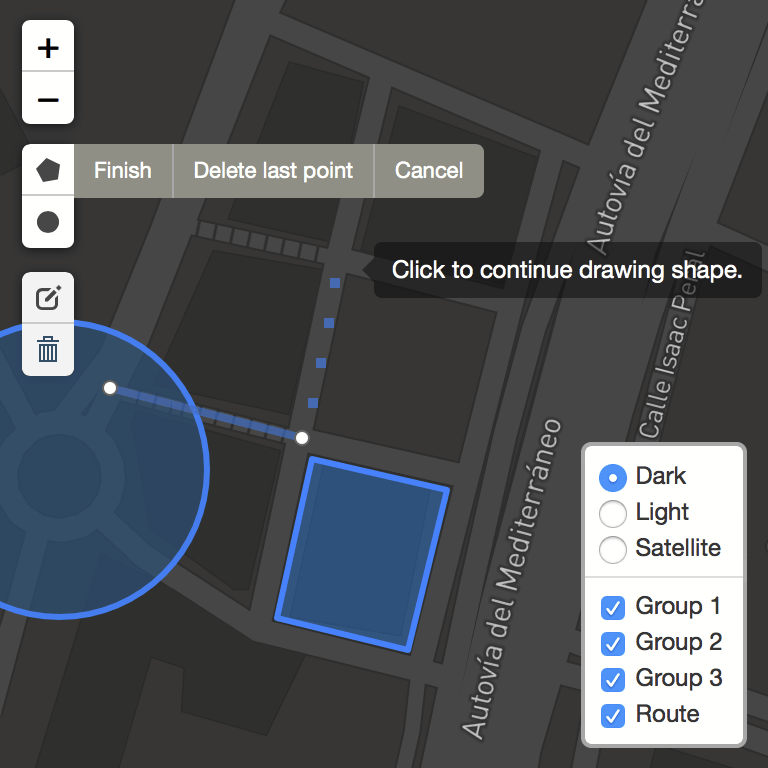Open the edit layers tool
The image size is (768, 768).
coord(48,298)
